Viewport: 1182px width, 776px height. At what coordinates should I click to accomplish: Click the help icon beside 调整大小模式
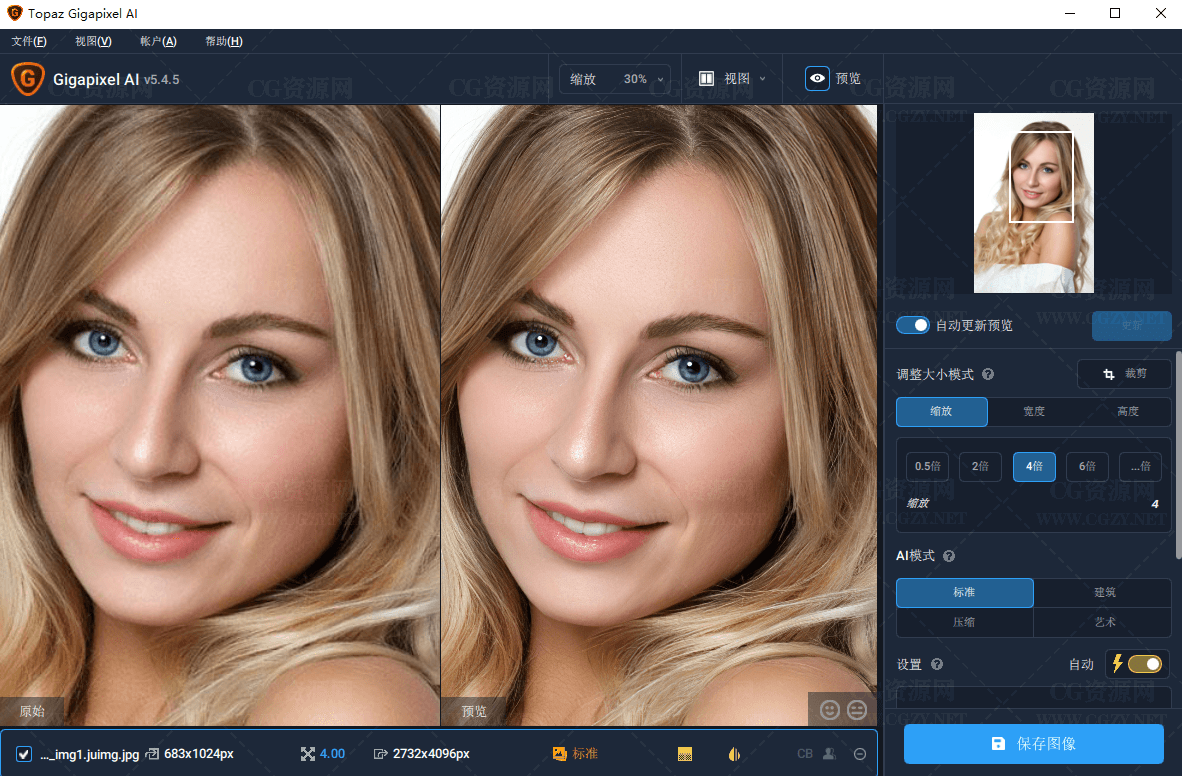click(x=988, y=374)
